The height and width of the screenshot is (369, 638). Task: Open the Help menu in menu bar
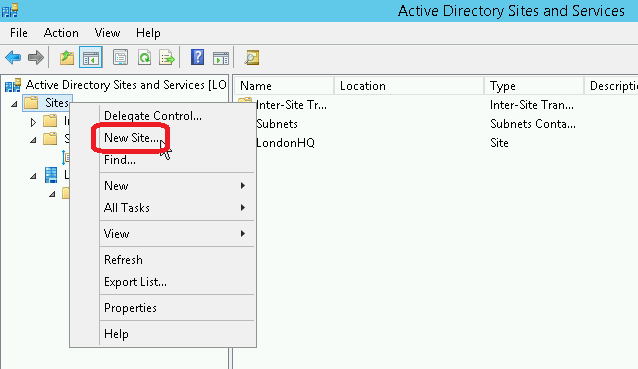pos(148,33)
